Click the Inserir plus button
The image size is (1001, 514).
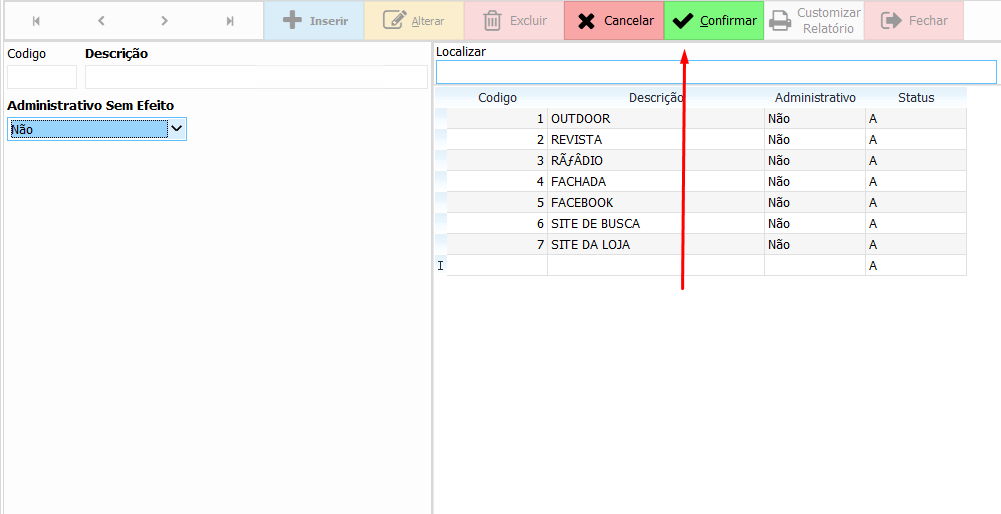tap(313, 21)
